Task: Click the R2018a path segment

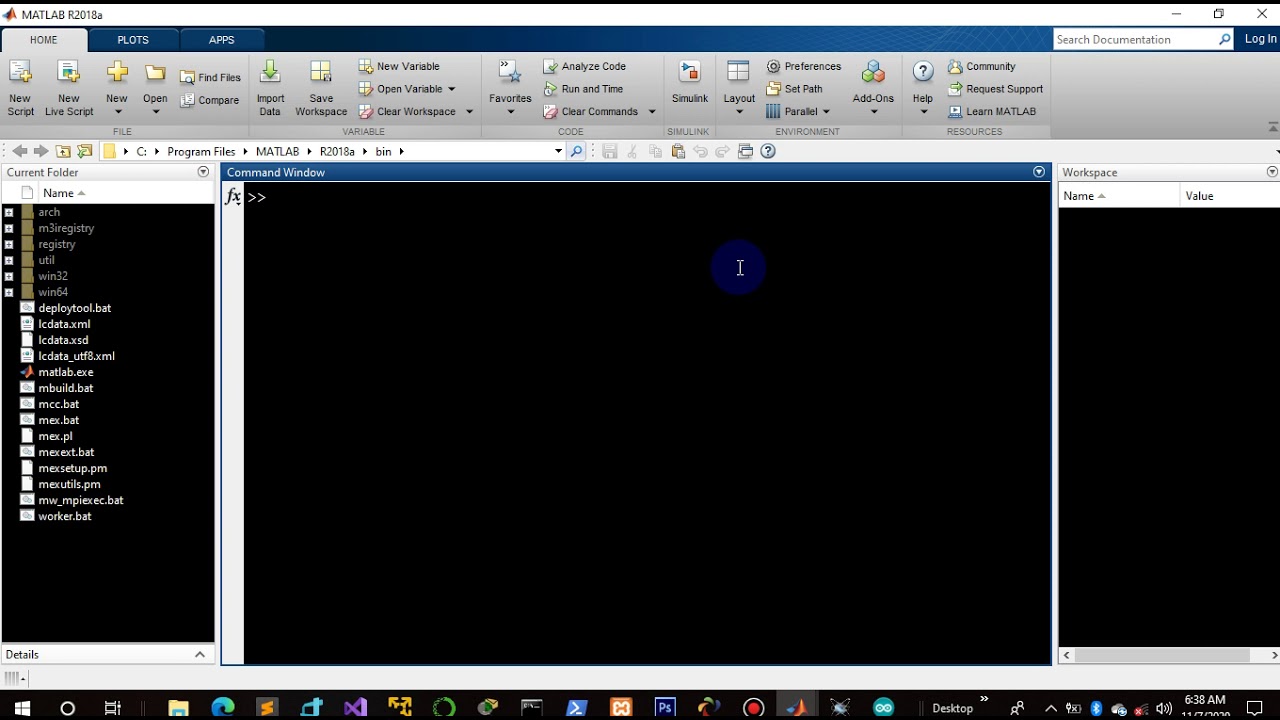Action: tap(337, 151)
